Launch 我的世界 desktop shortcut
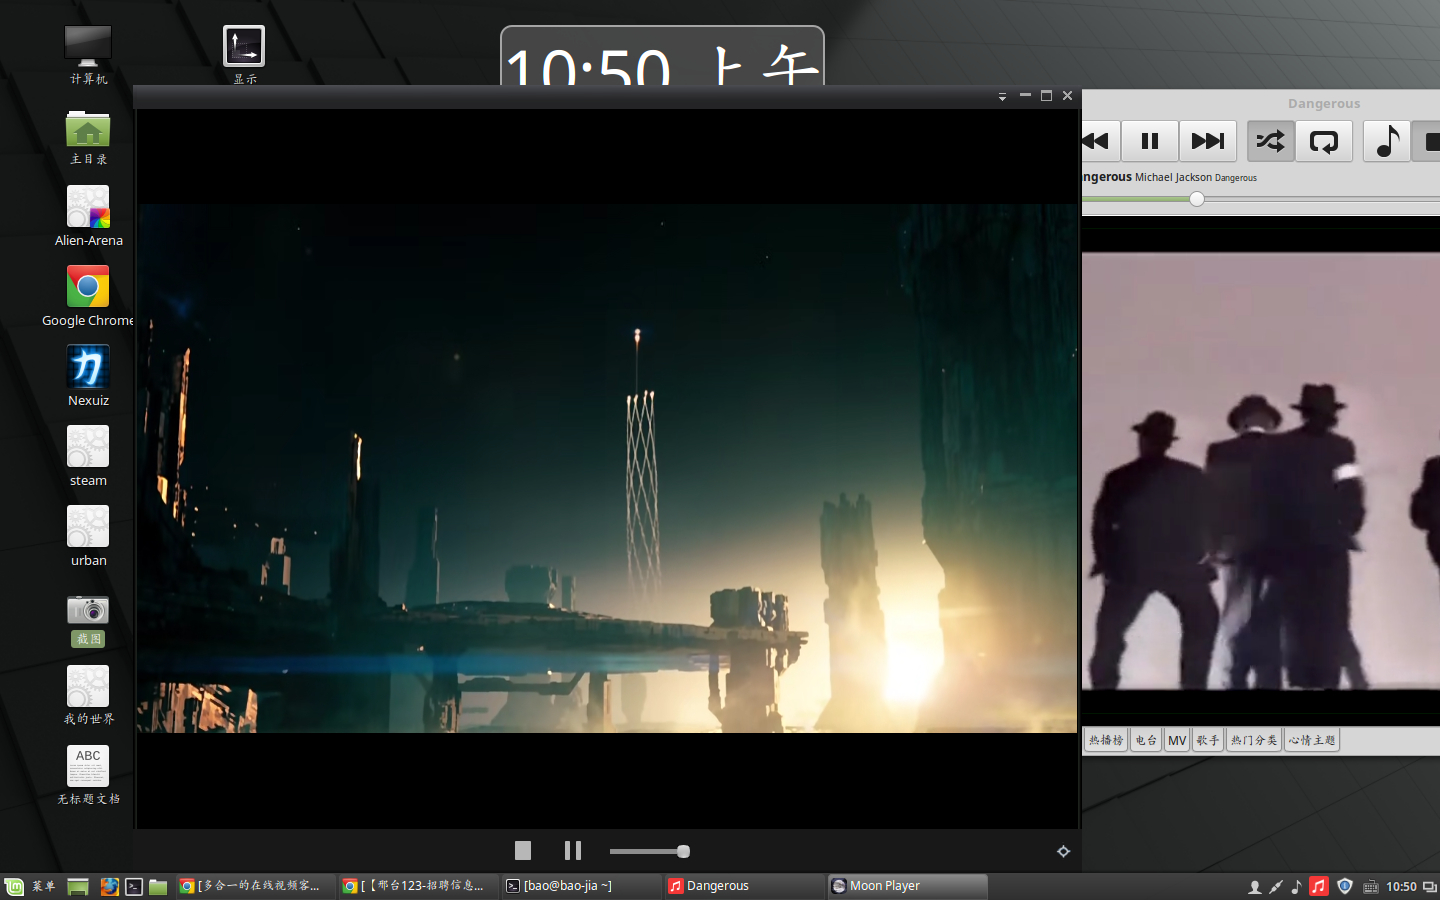 coord(88,696)
